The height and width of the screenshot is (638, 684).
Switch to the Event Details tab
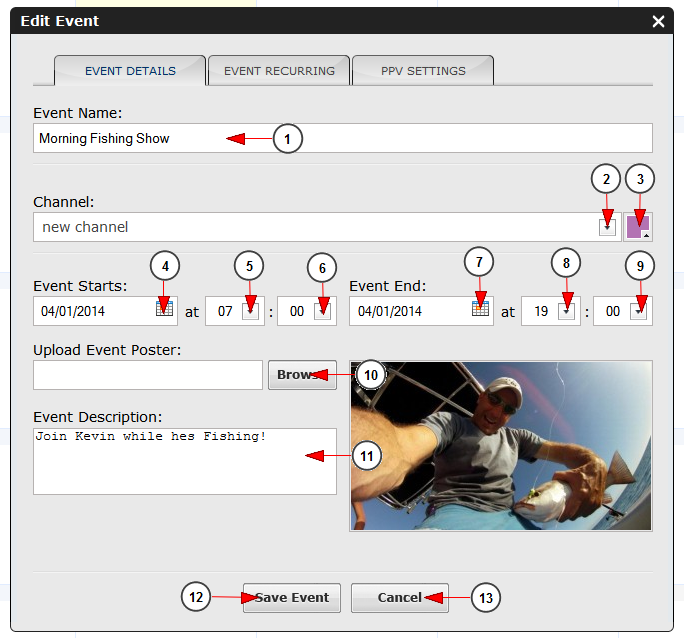click(x=130, y=71)
